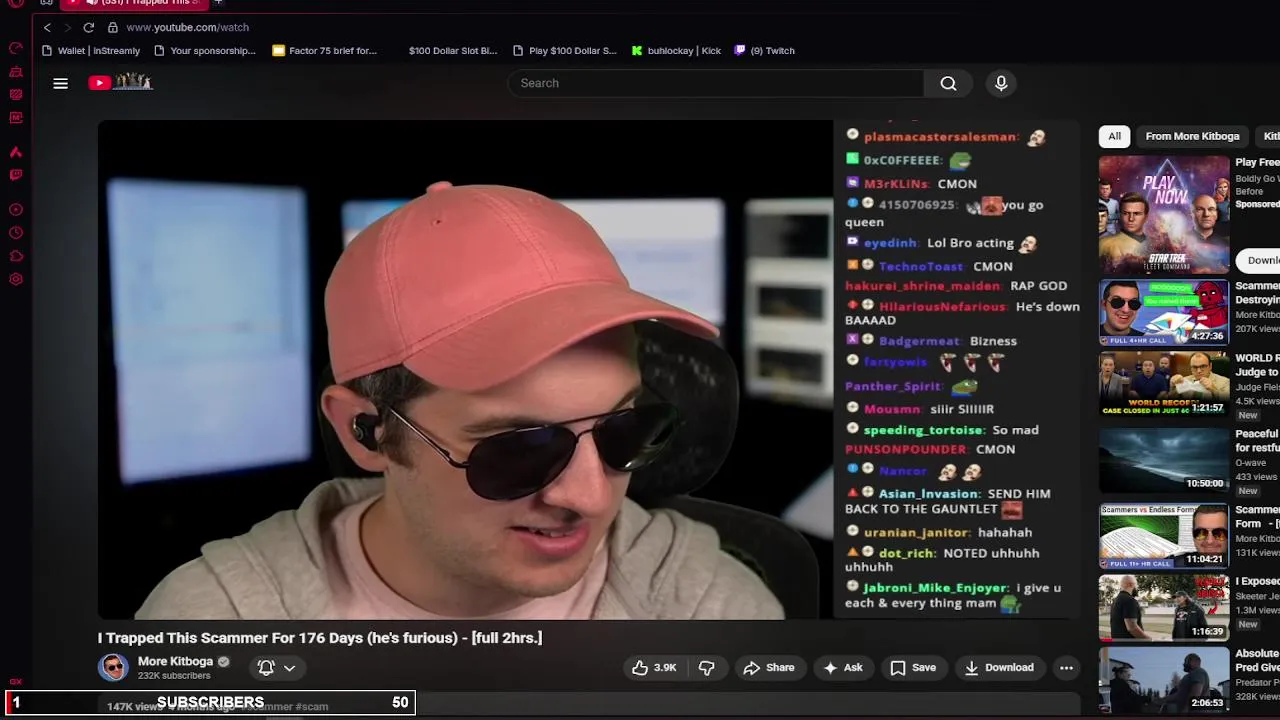Open Play $100 Dollar S... bookmark
This screenshot has width=1280, height=720.
point(564,50)
